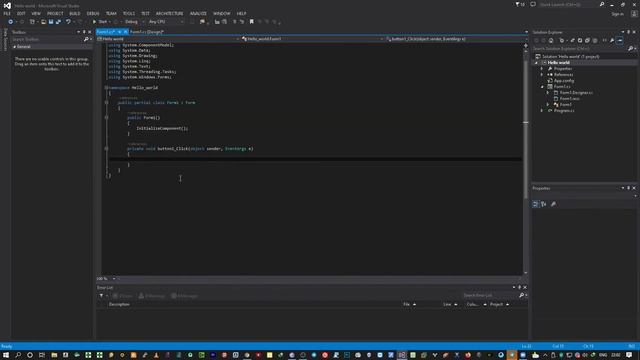Collapse the Form1.cs node
Viewport: 640px width, 360px height.
click(x=542, y=87)
